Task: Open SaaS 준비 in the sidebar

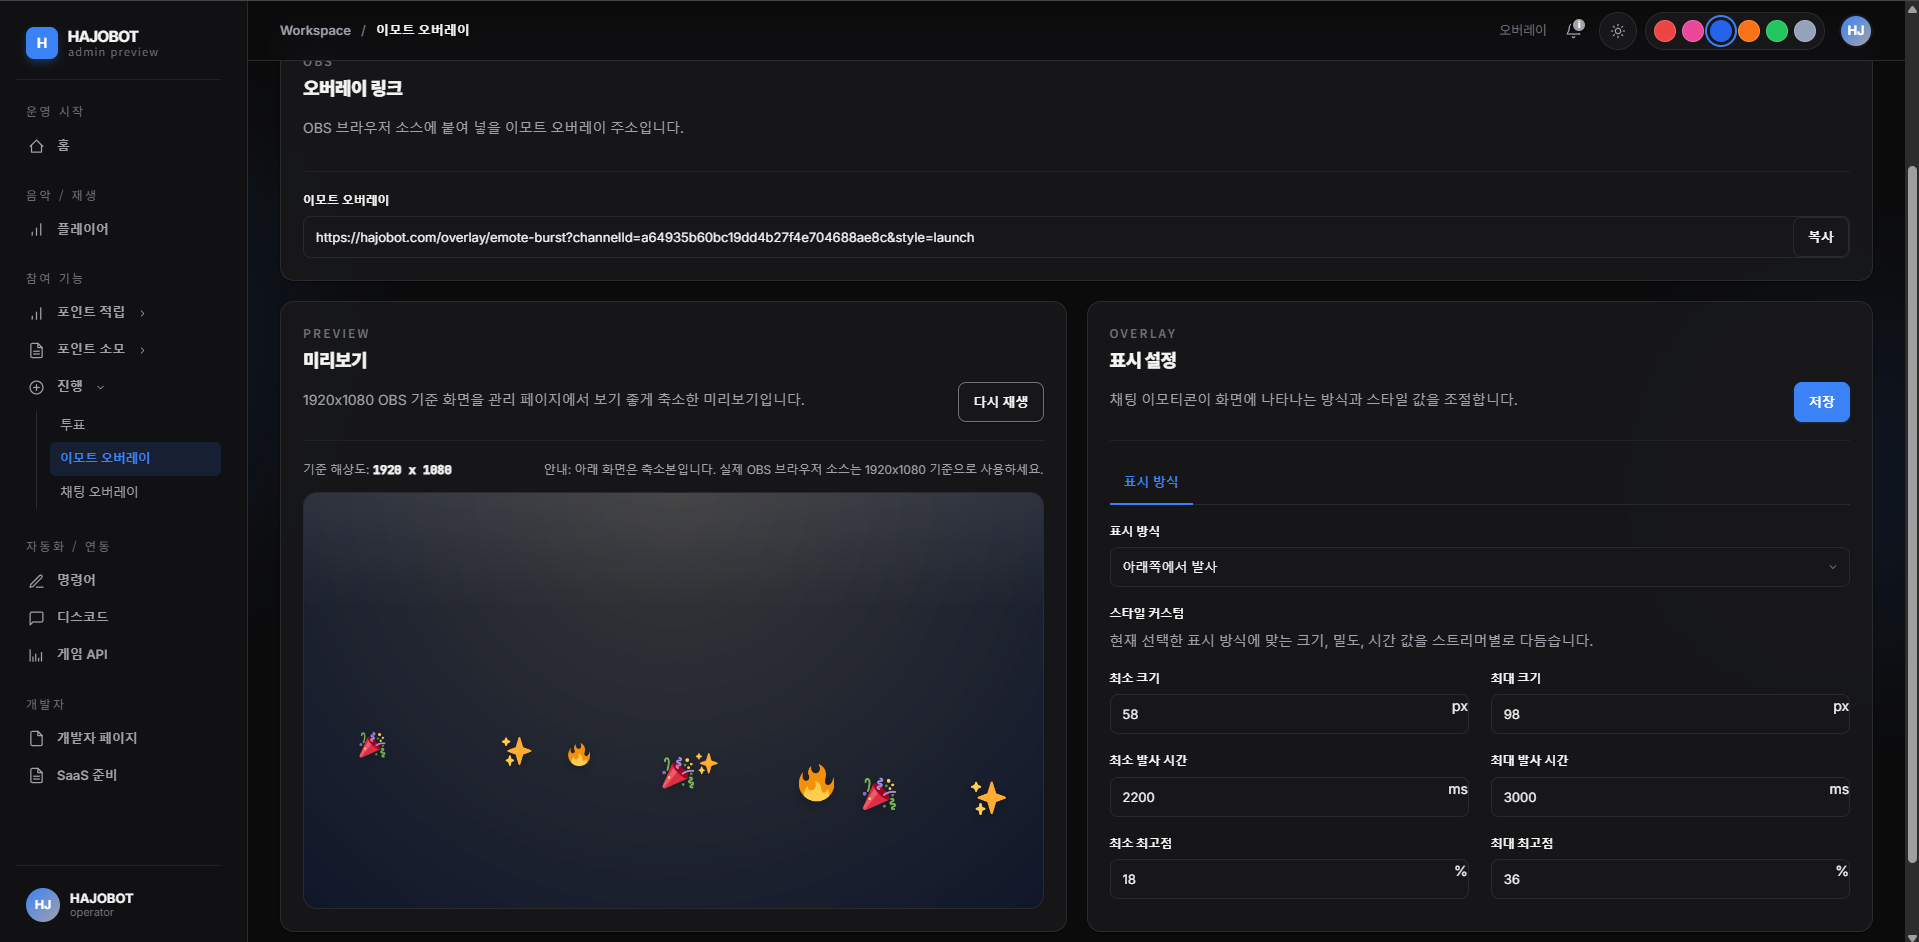Action: coord(87,775)
